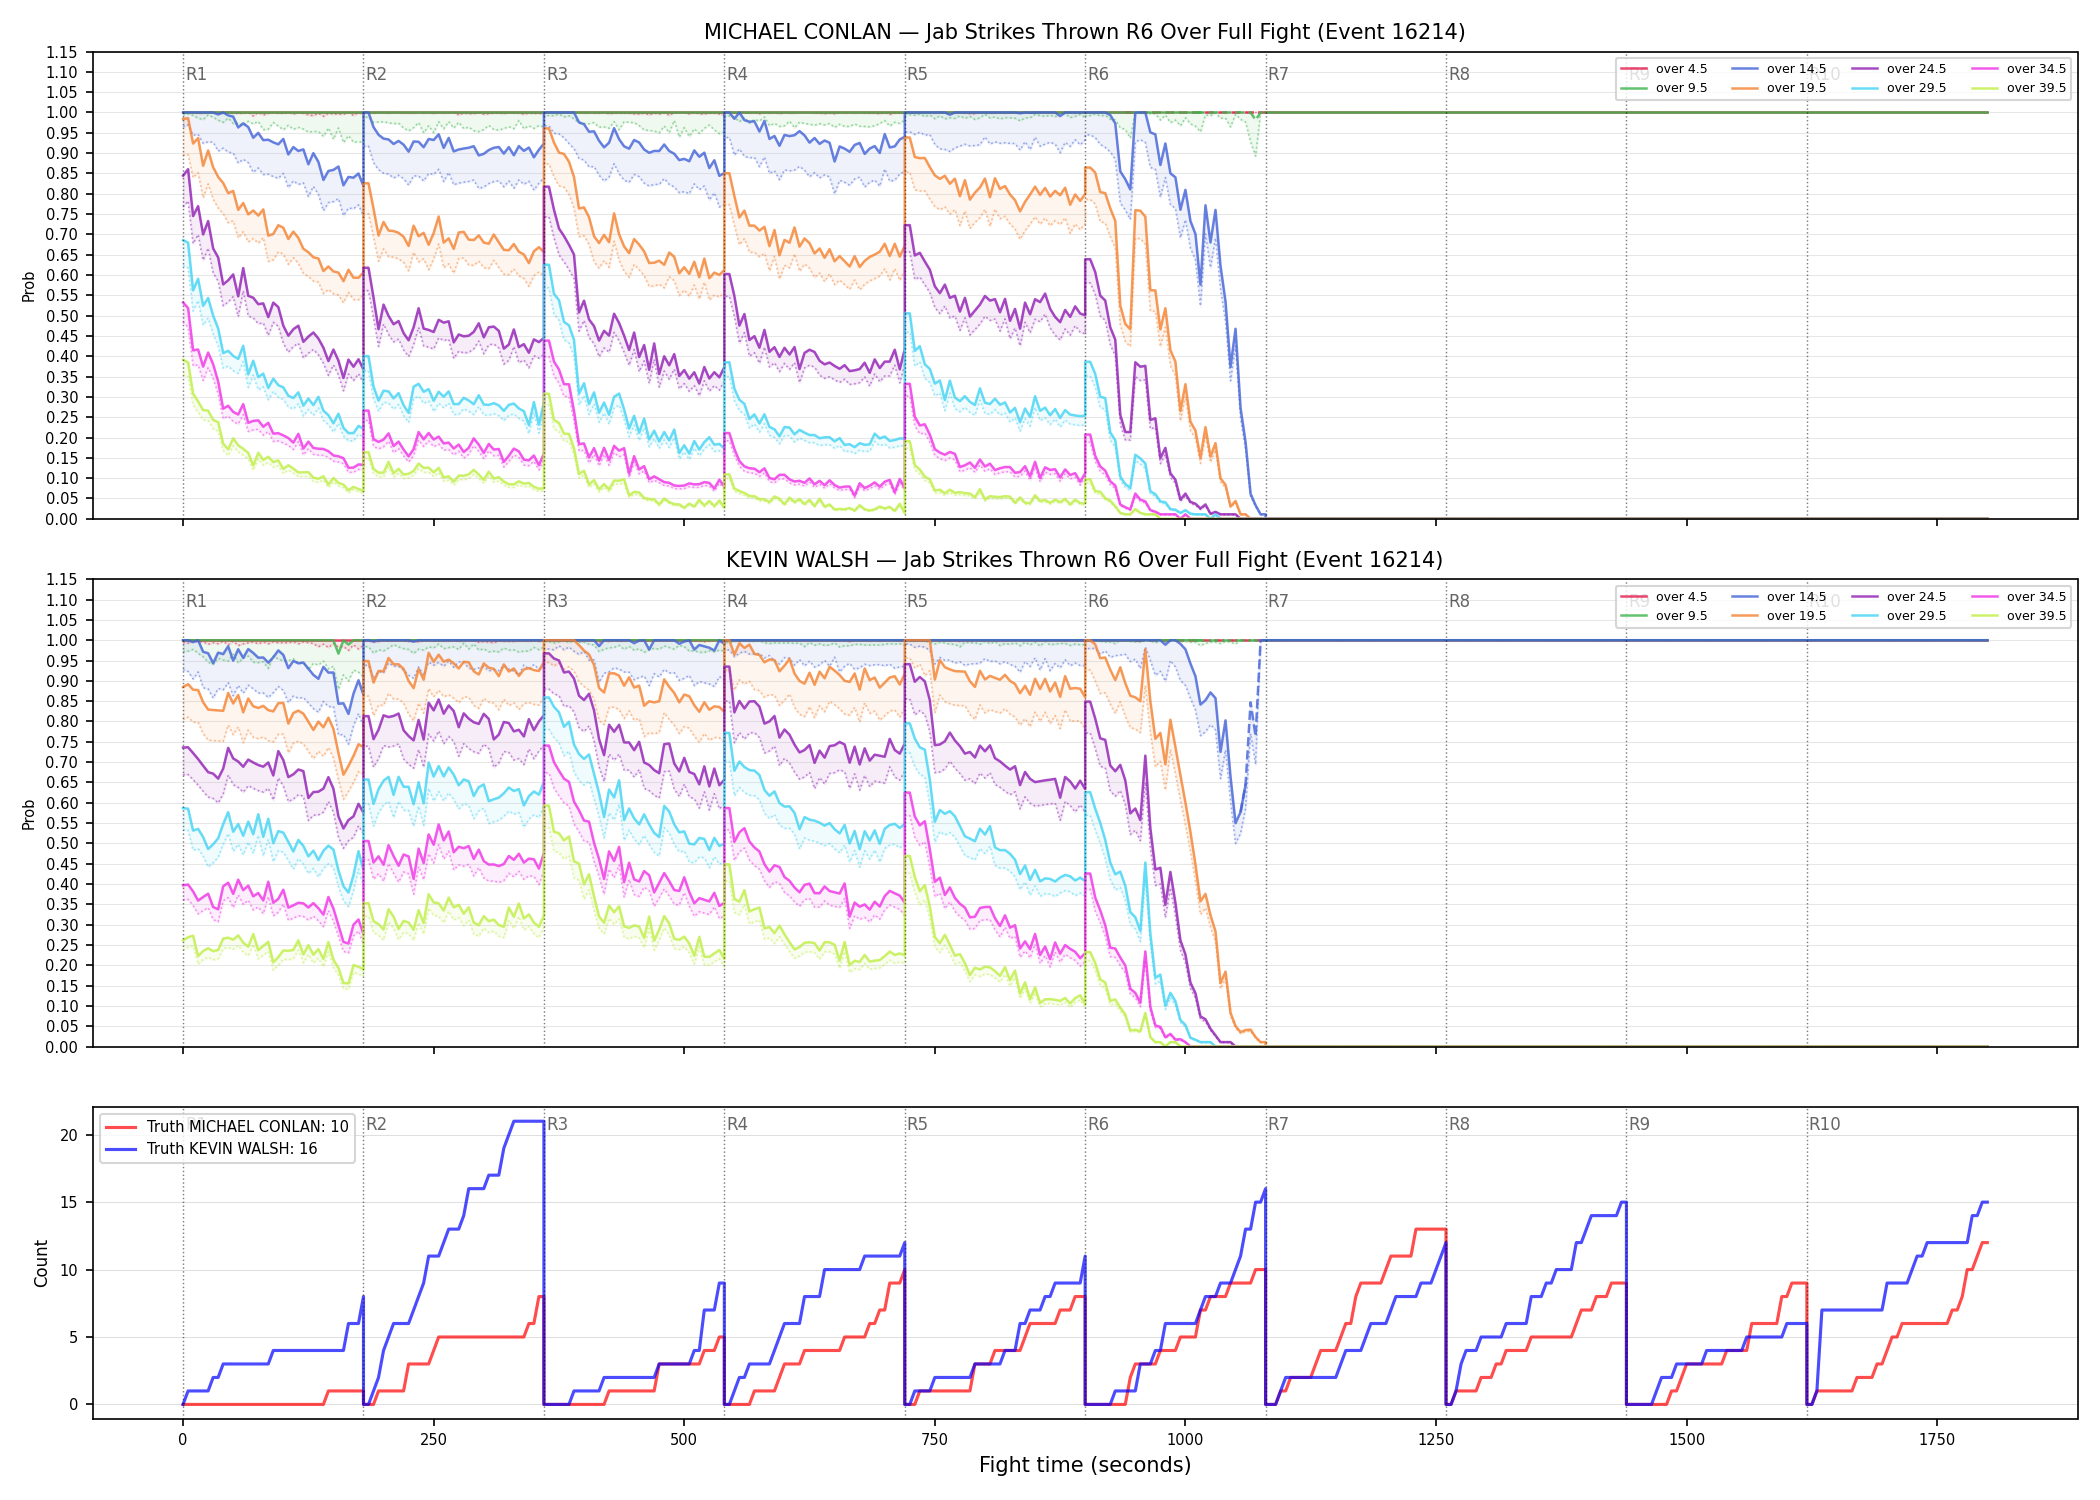The image size is (2100, 1500).
Task: Click the 'Count' y-axis label
Action: click(41, 1263)
